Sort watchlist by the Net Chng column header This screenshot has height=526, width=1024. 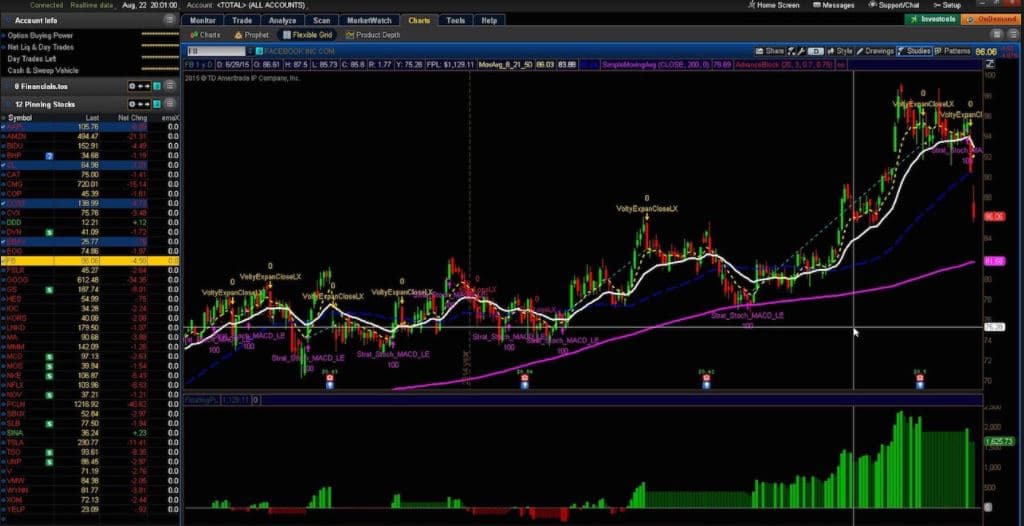[x=133, y=118]
